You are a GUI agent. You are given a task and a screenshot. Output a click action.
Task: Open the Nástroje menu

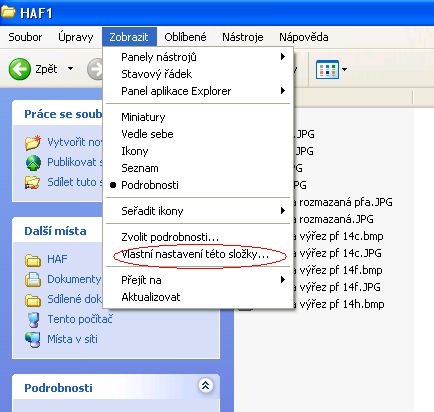pyautogui.click(x=243, y=37)
